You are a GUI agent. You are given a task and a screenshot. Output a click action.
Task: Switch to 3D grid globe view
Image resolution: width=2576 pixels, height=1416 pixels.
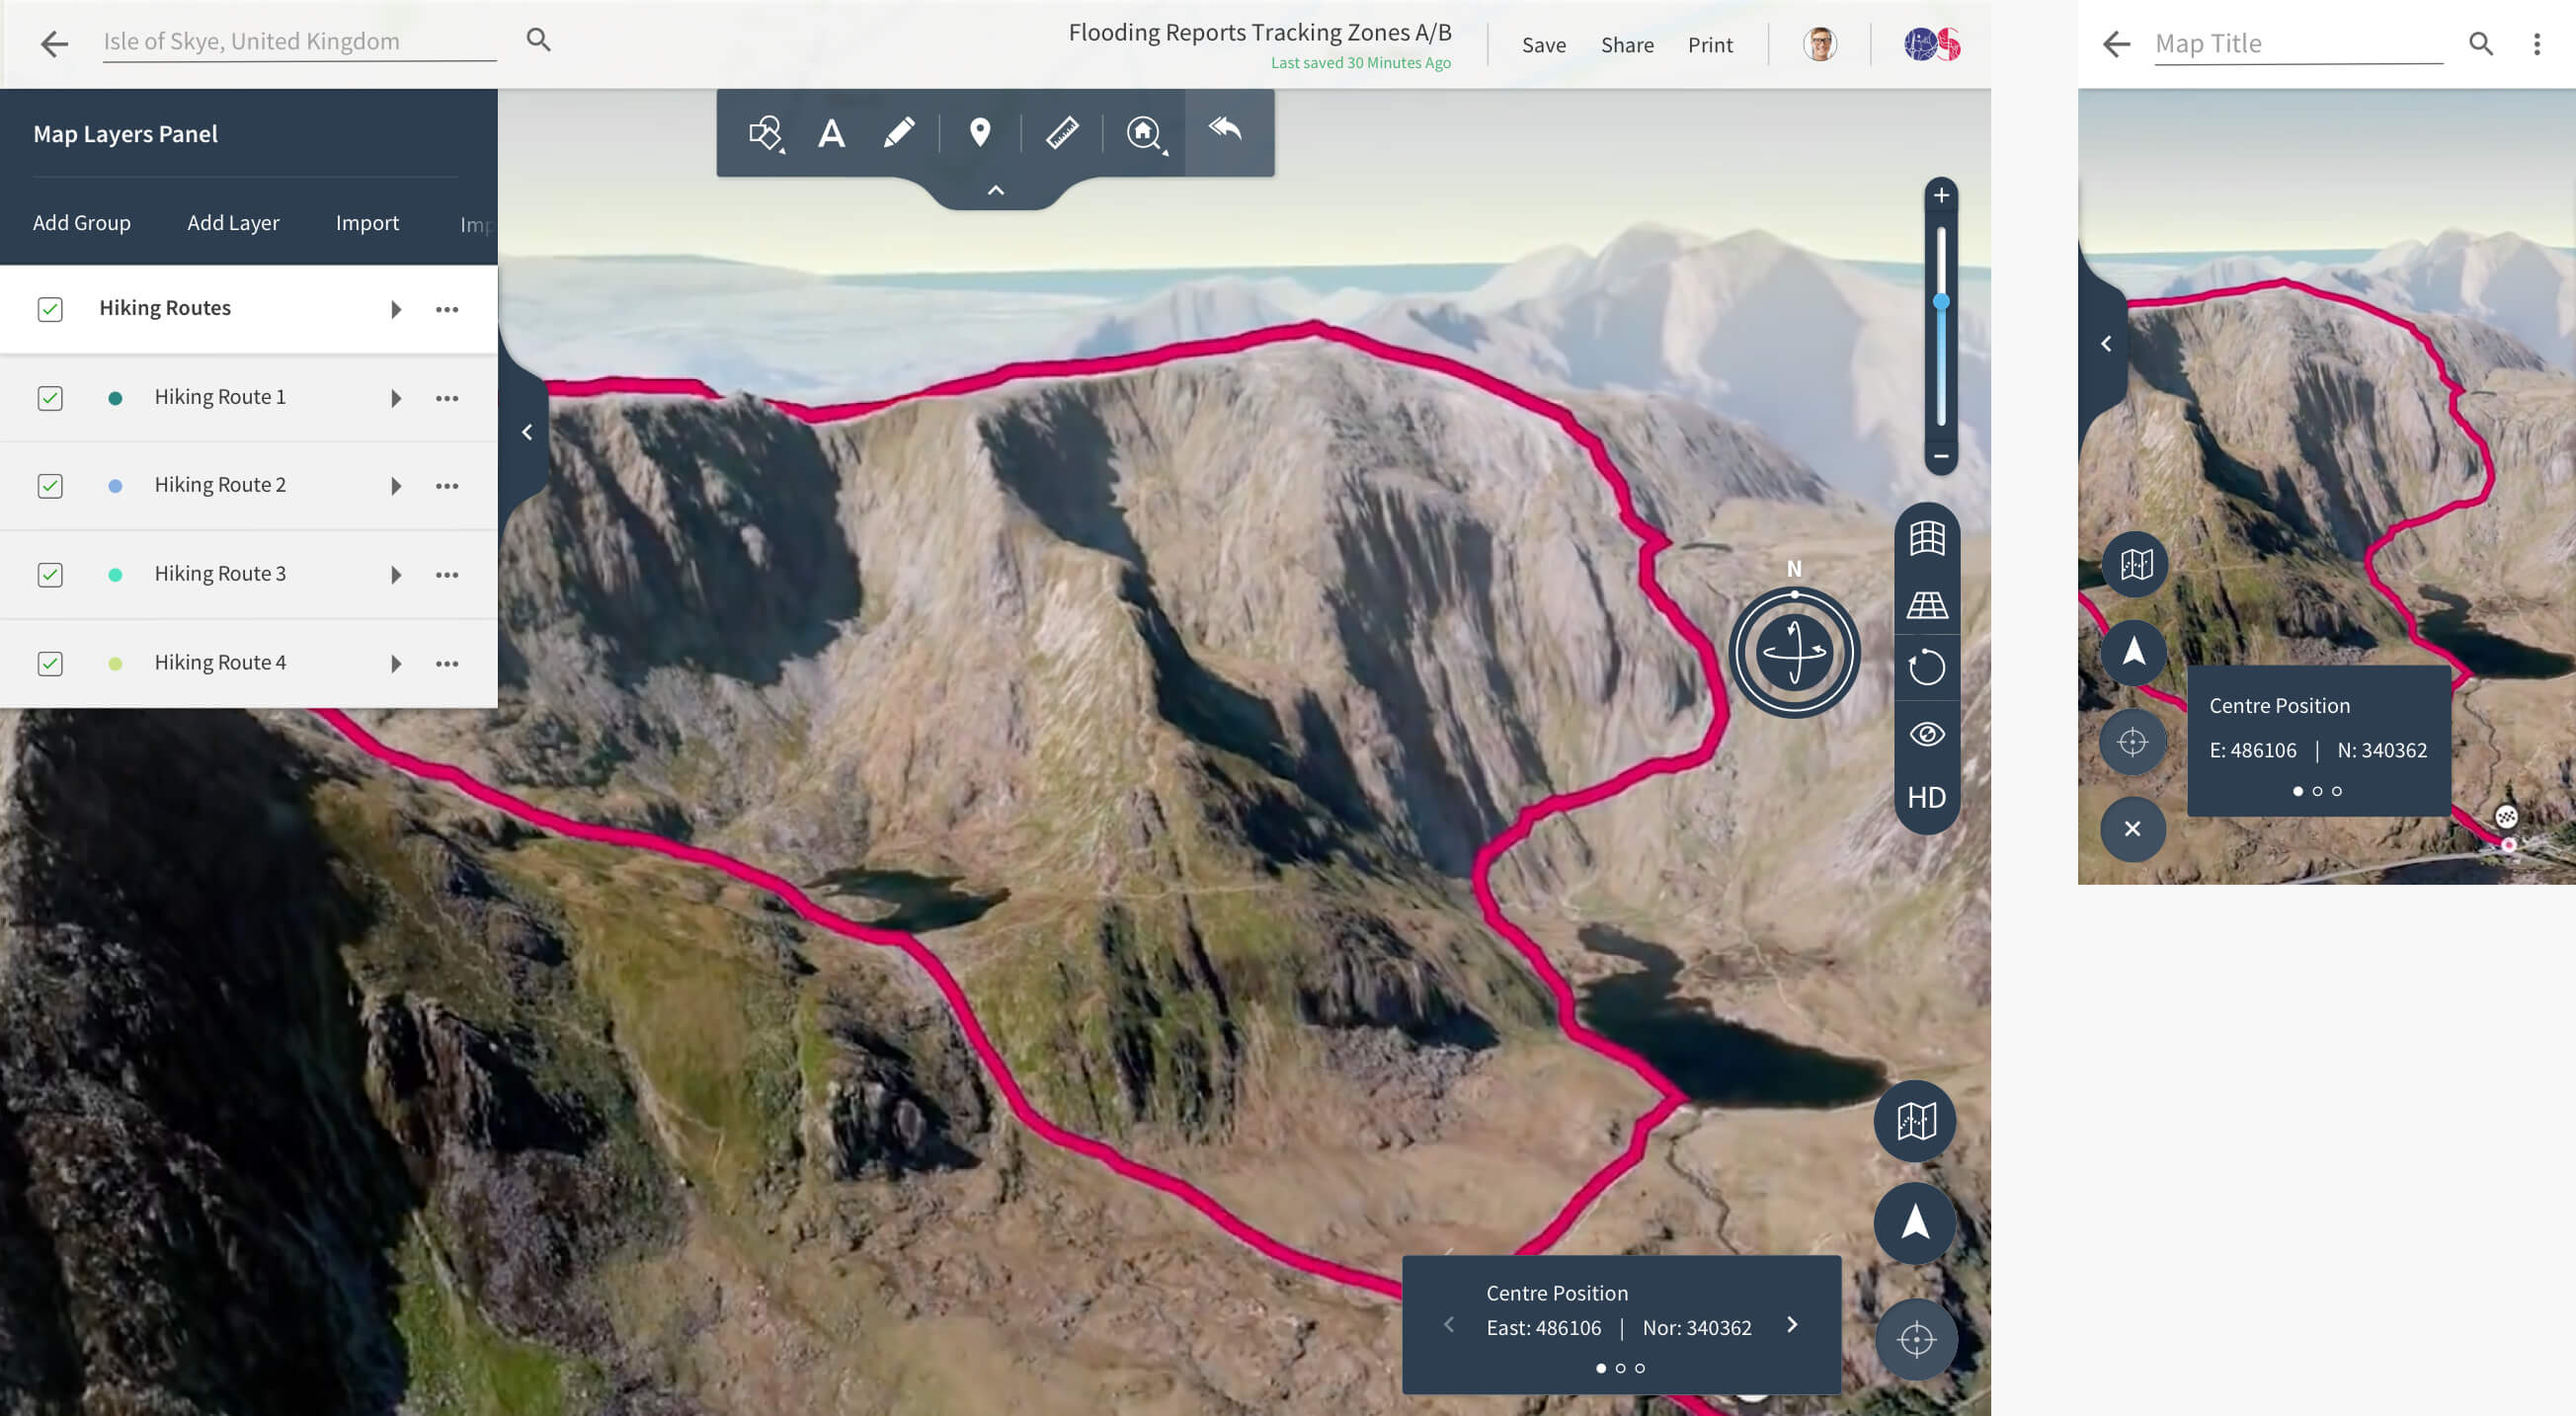pos(1927,538)
